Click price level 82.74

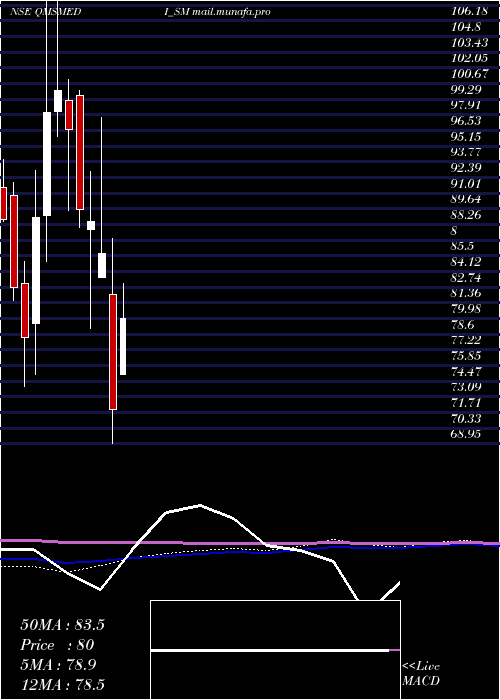coord(466,277)
